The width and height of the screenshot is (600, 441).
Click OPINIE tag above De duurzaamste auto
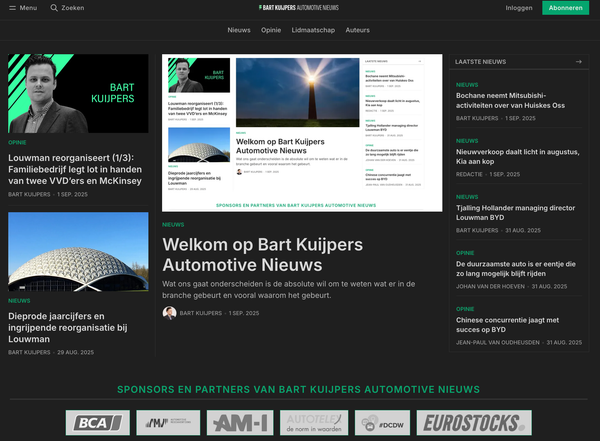(465, 253)
